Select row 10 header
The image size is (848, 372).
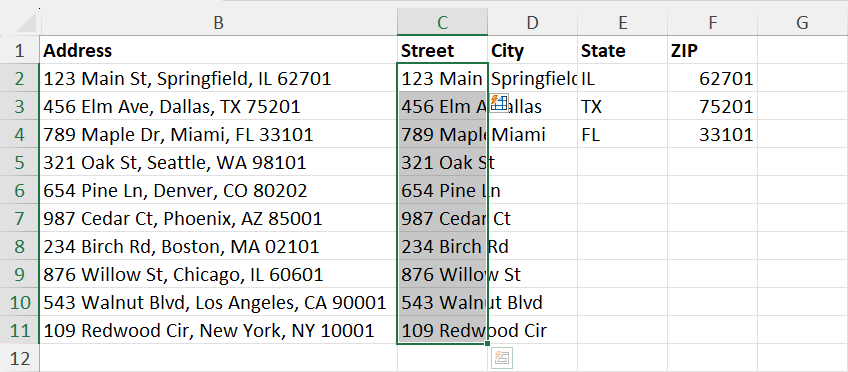click(x=19, y=302)
